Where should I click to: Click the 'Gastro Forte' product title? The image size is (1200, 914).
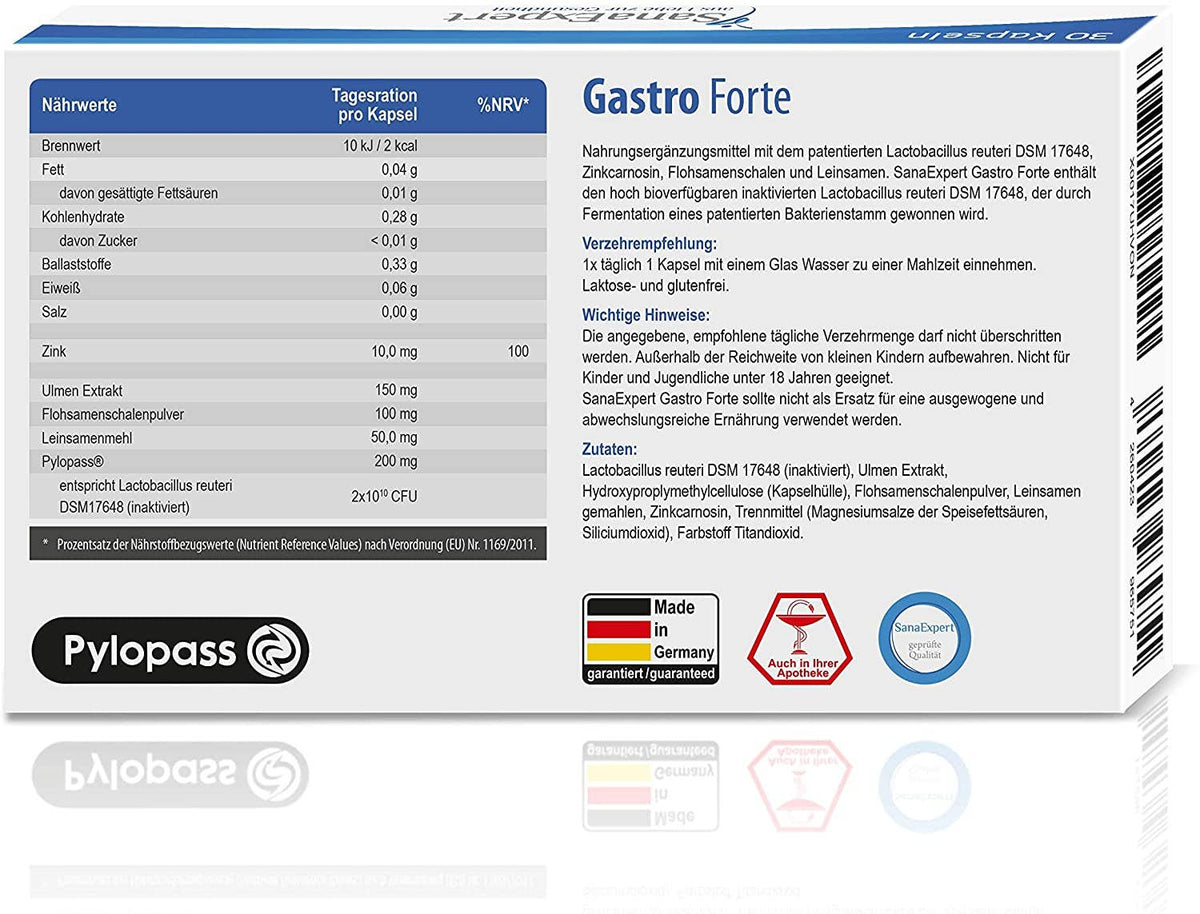coord(686,98)
